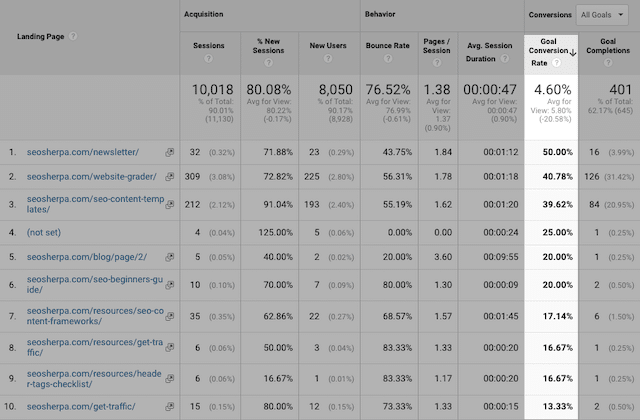Select total sessions value 10,018
Viewport: 640px width, 420px height.
[x=213, y=89]
